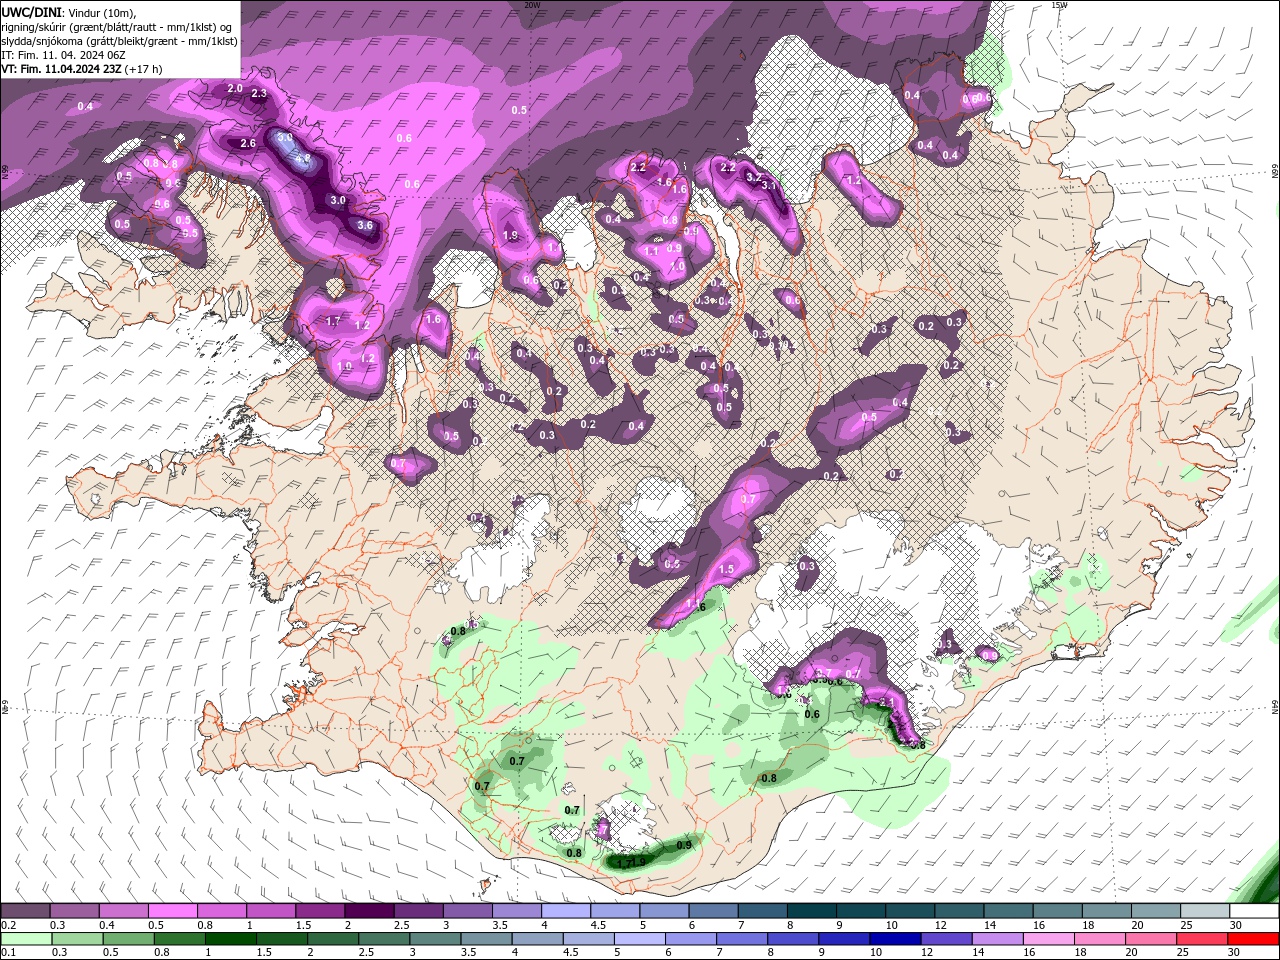Screen dimensions: 1280x960
Task: Click the 'IT: Fim. 11. 04. 2024 06Z' line
Action: tap(63, 55)
